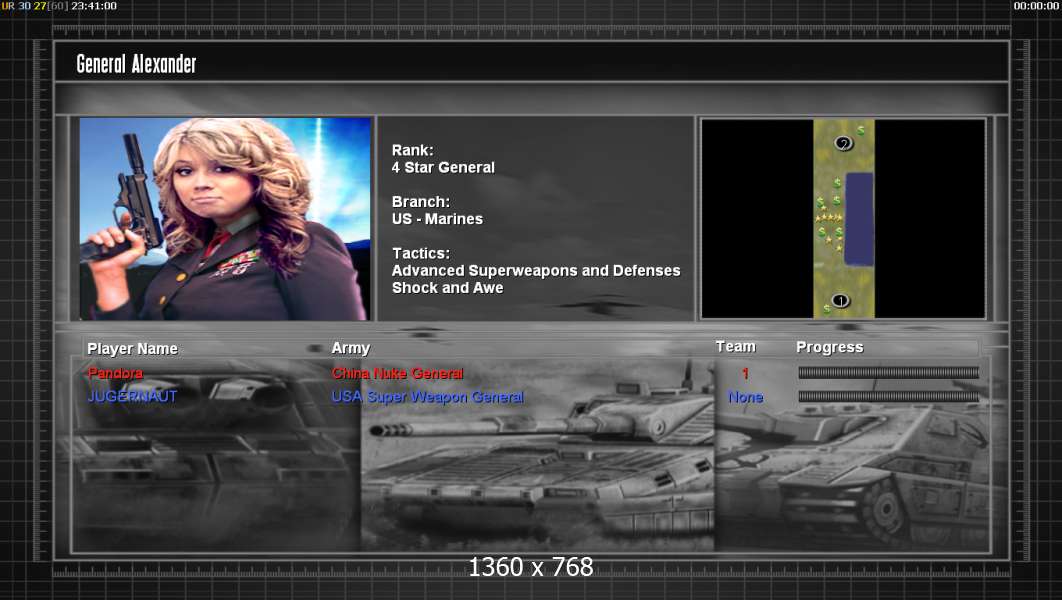This screenshot has height=600, width=1062.
Task: Click the blue lake area on minimap
Action: click(859, 219)
